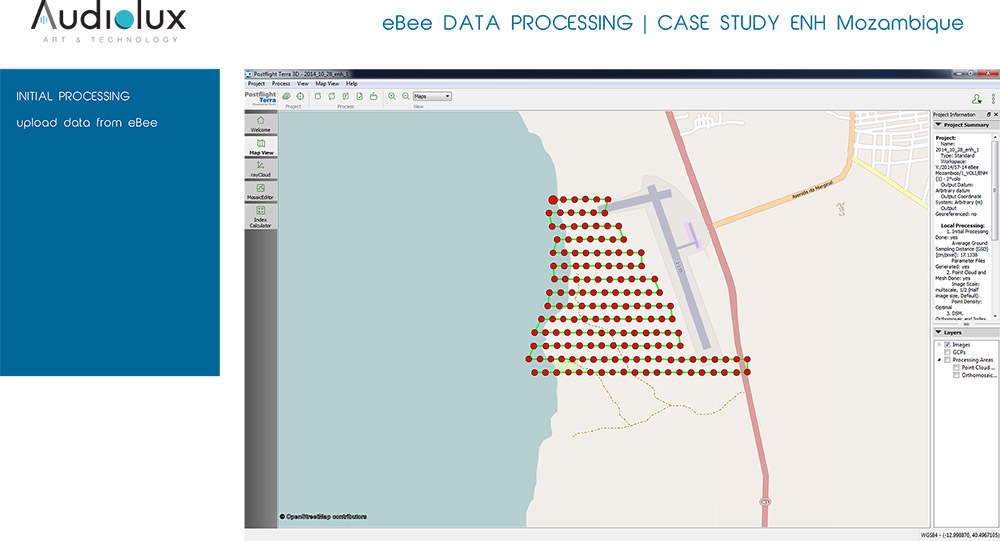Open the Process menu
This screenshot has width=1000, height=541.
click(x=281, y=83)
